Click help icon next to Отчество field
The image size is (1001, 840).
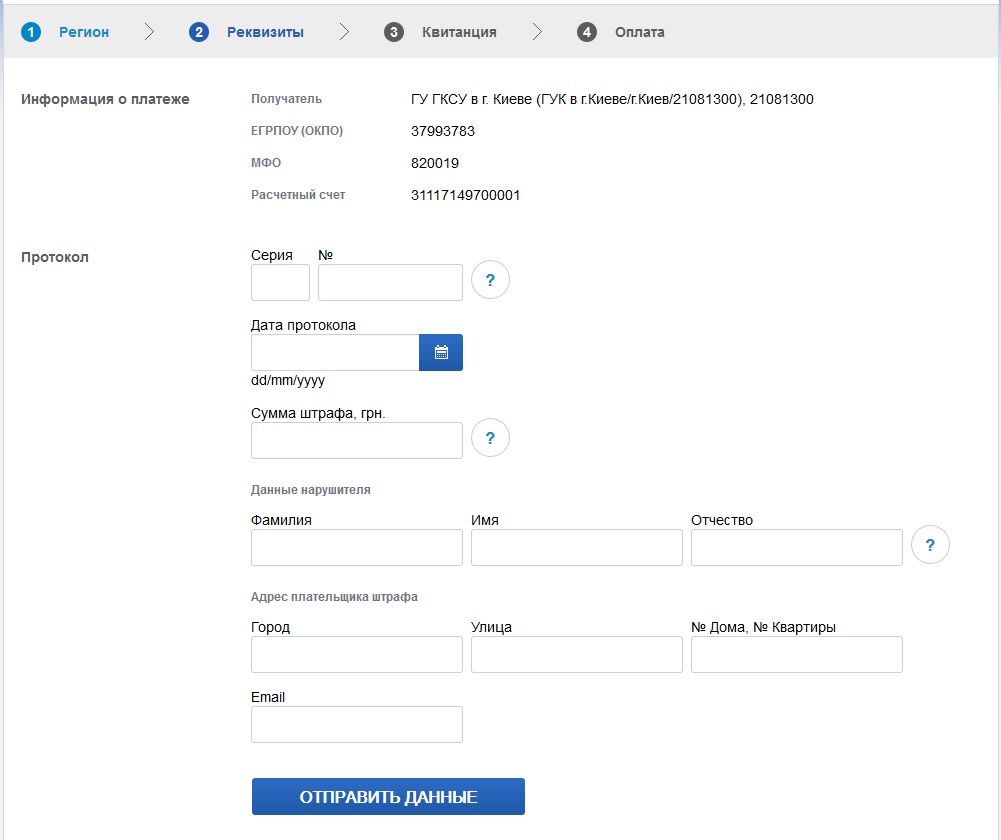click(x=930, y=545)
